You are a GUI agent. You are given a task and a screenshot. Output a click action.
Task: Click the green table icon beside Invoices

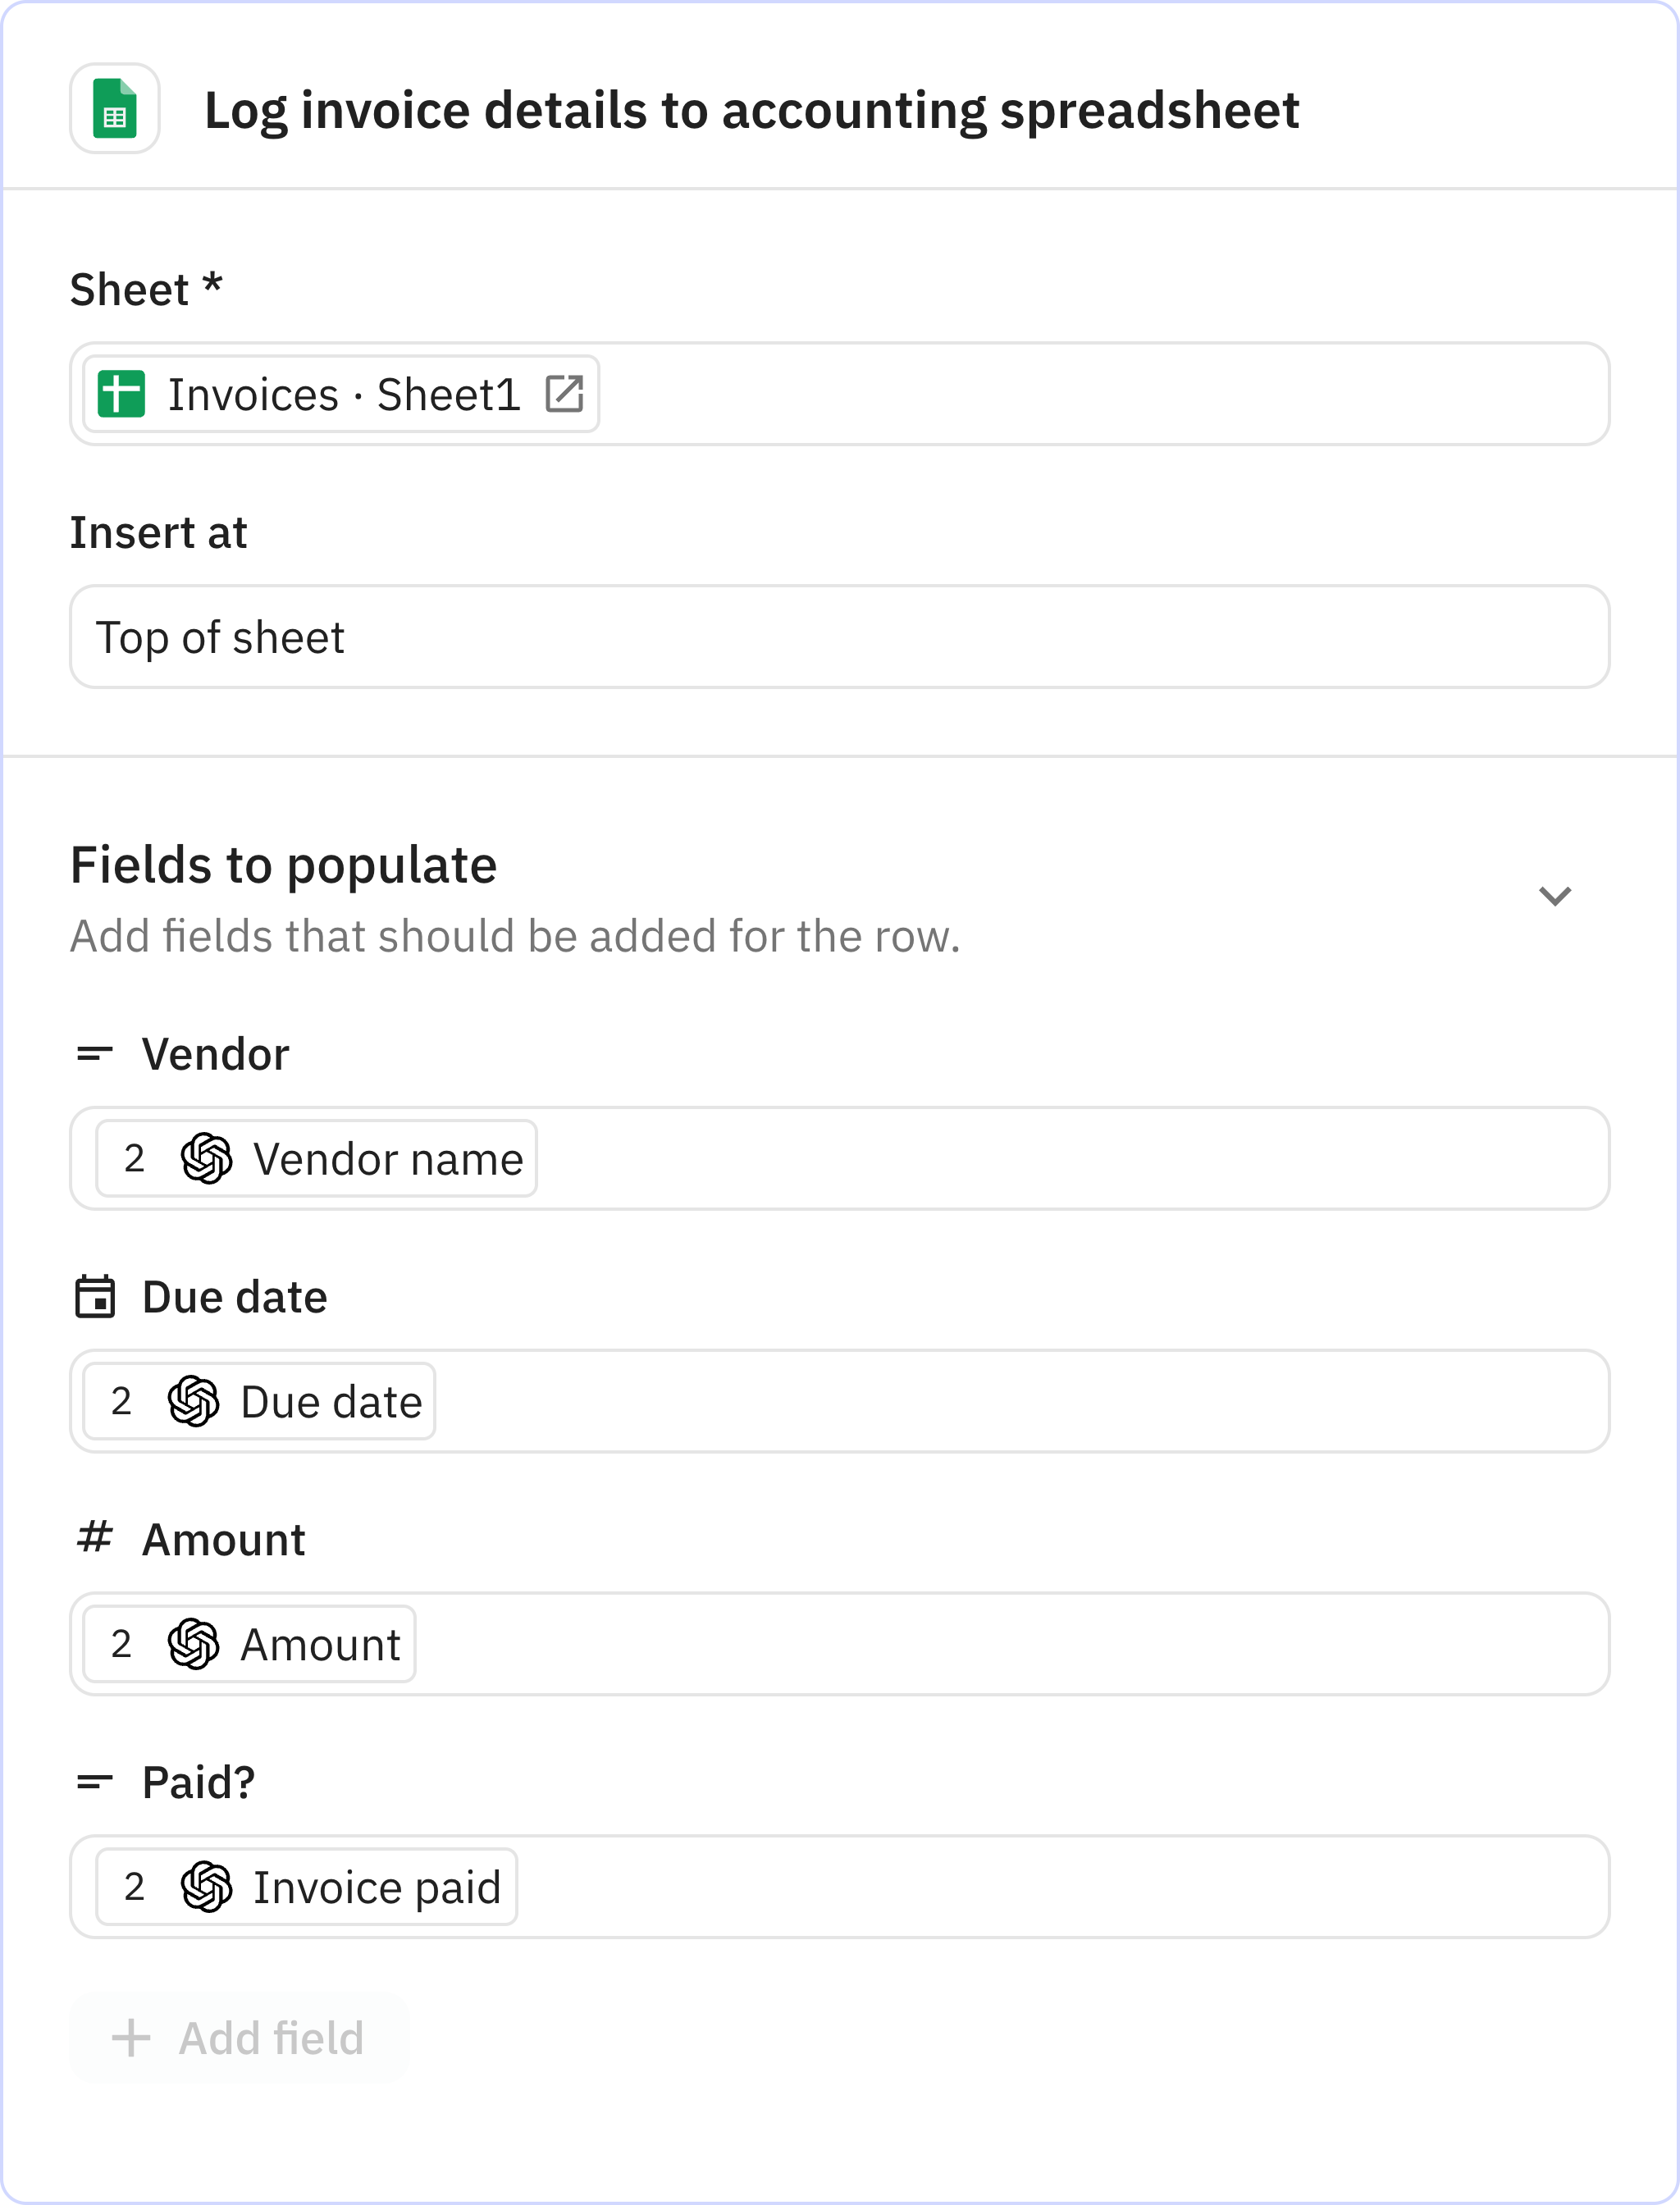[x=121, y=394]
